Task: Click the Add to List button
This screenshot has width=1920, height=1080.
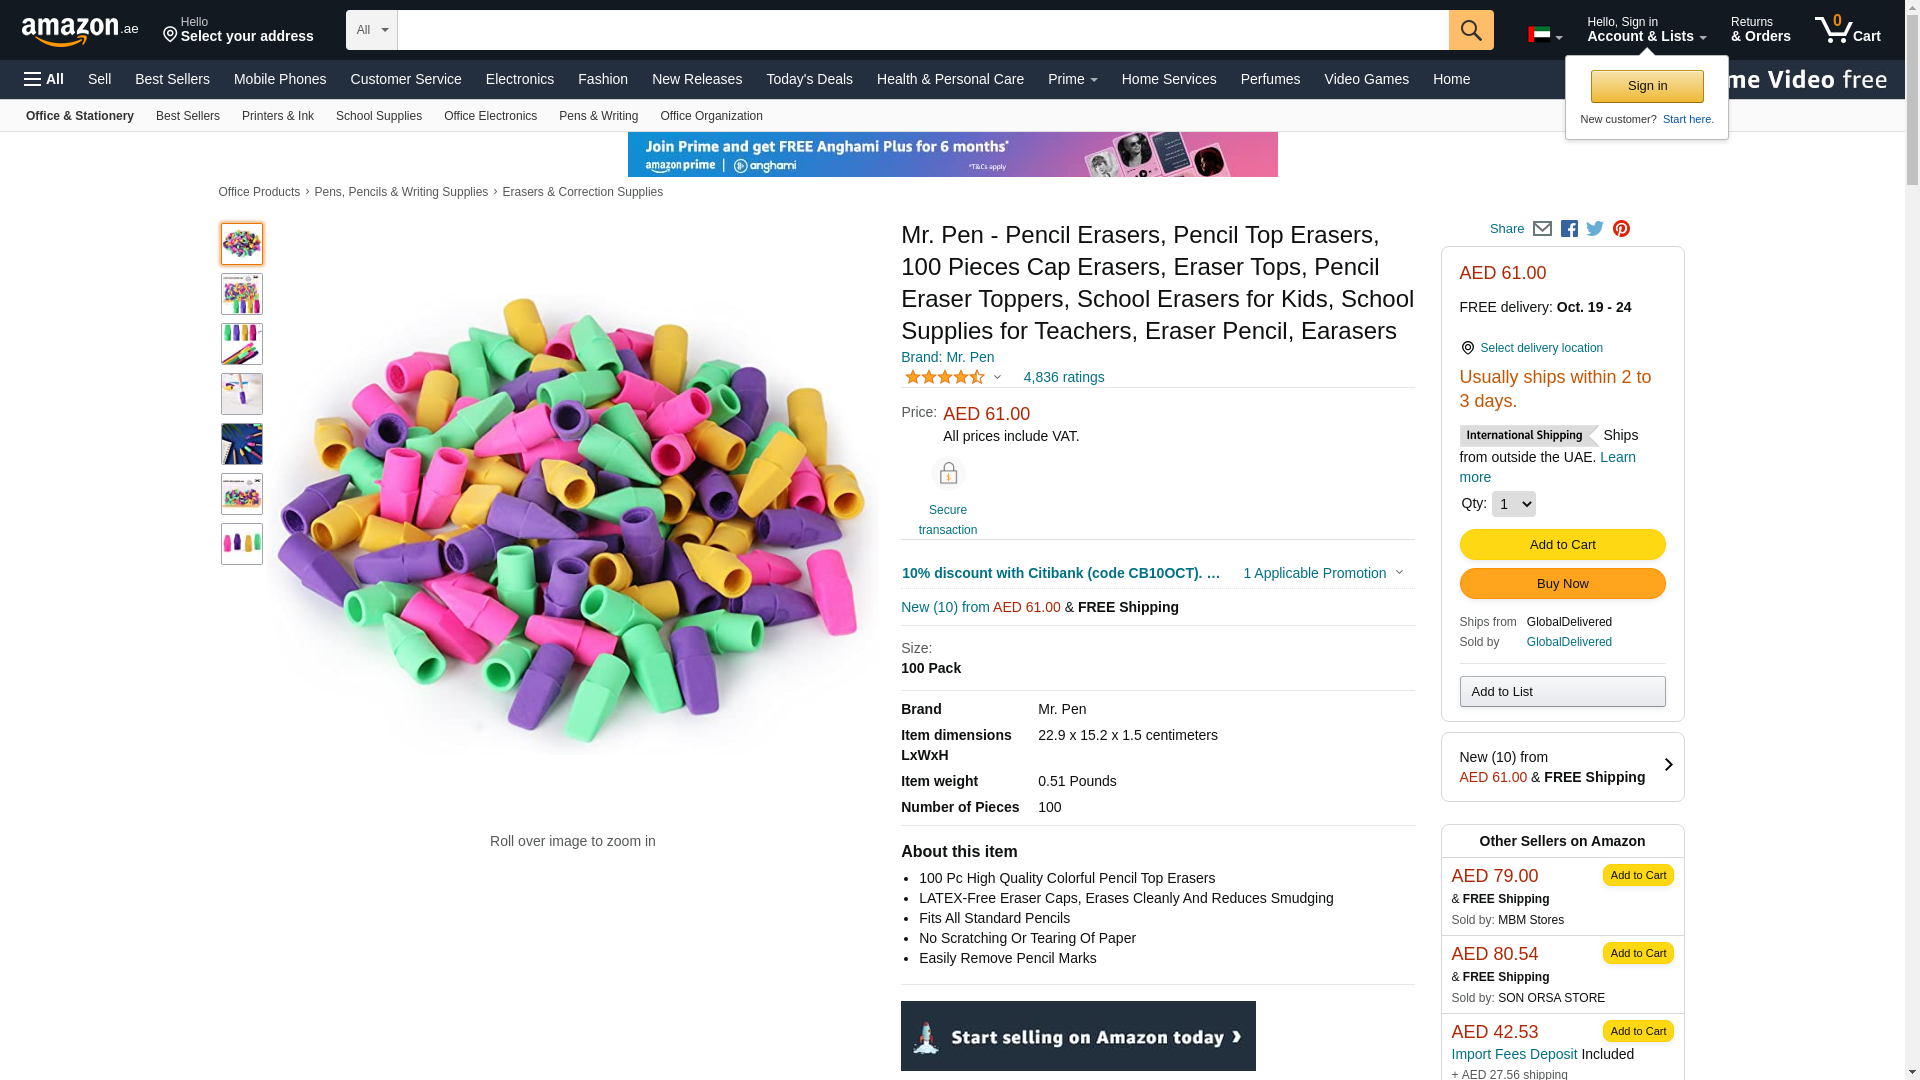Action: [1562, 692]
